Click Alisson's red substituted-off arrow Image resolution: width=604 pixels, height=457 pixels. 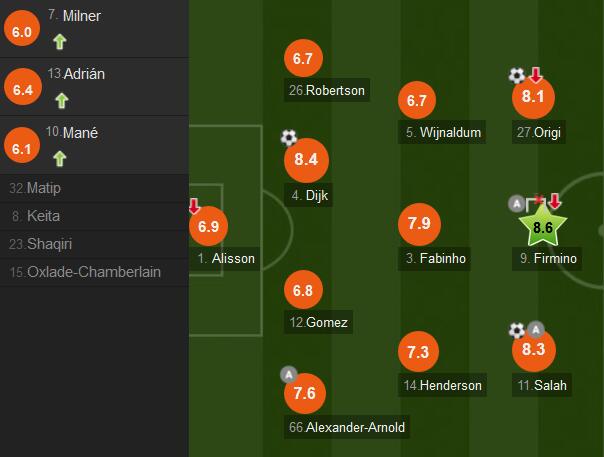pyautogui.click(x=194, y=206)
